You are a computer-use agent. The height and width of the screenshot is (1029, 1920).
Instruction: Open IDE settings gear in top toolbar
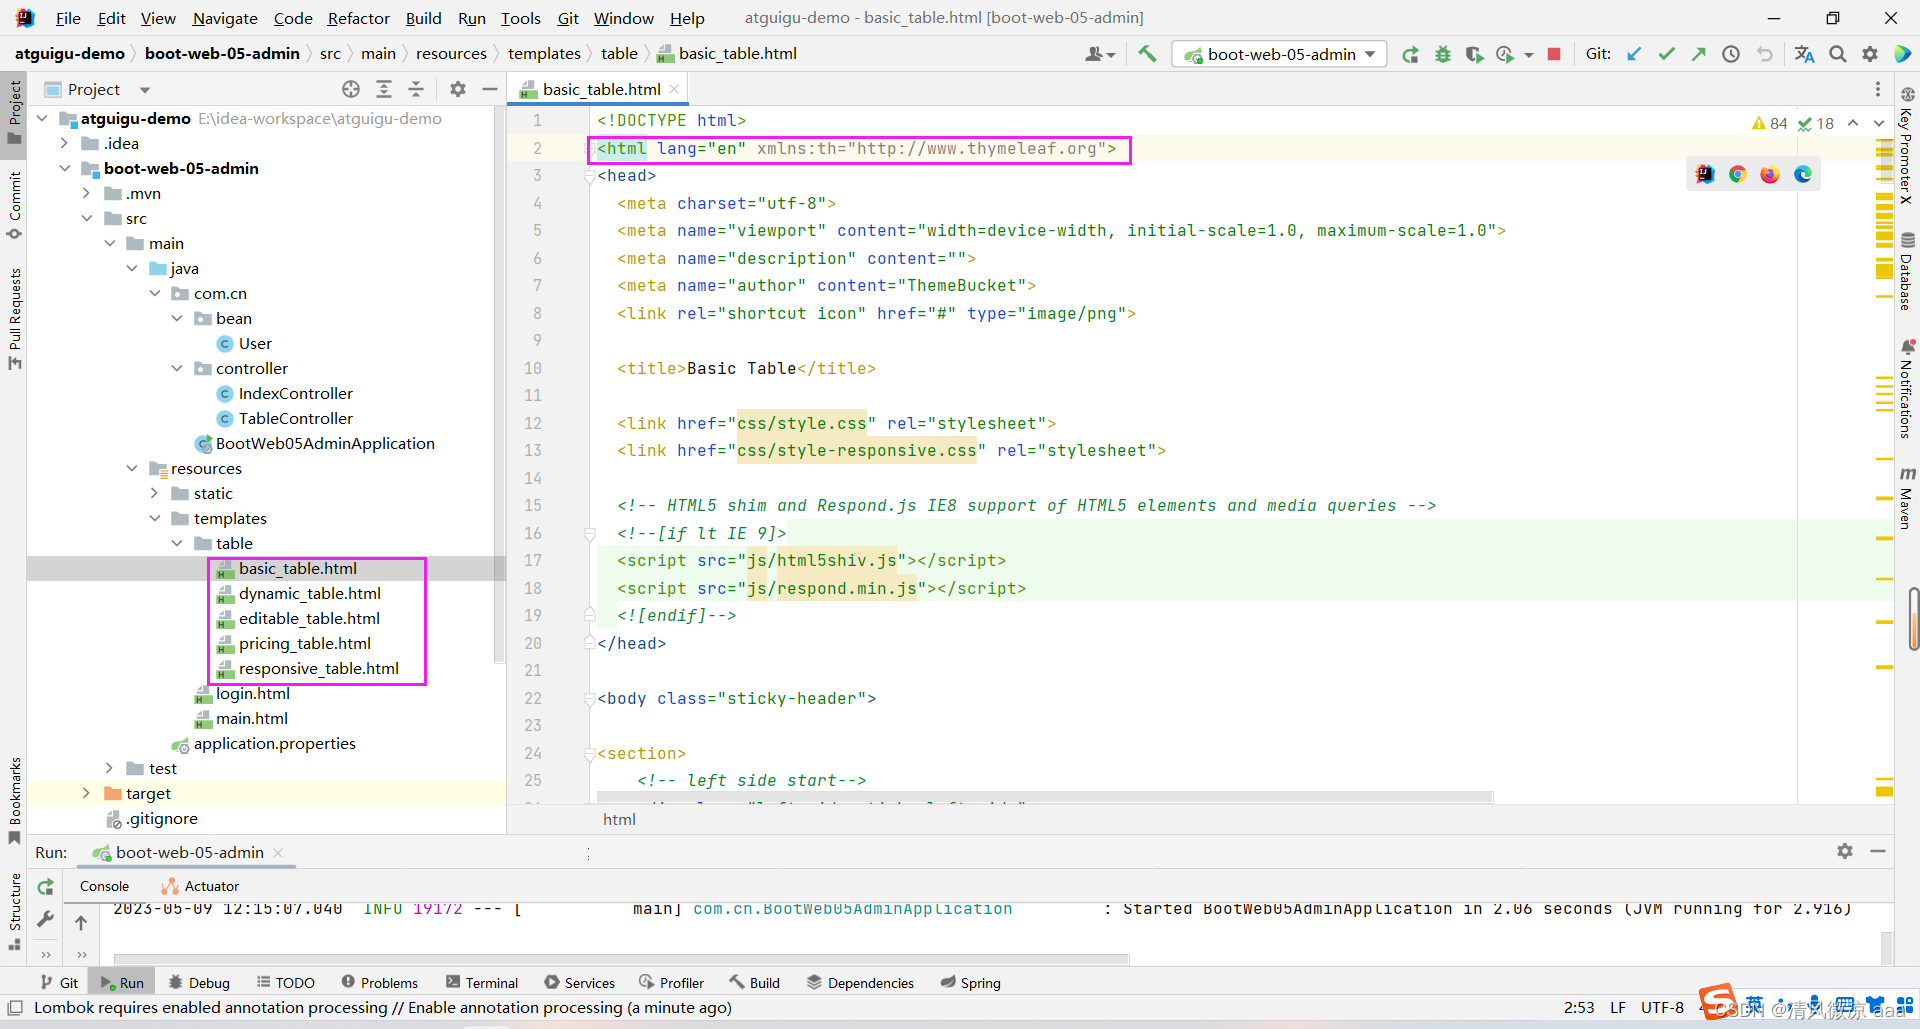[x=1870, y=54]
